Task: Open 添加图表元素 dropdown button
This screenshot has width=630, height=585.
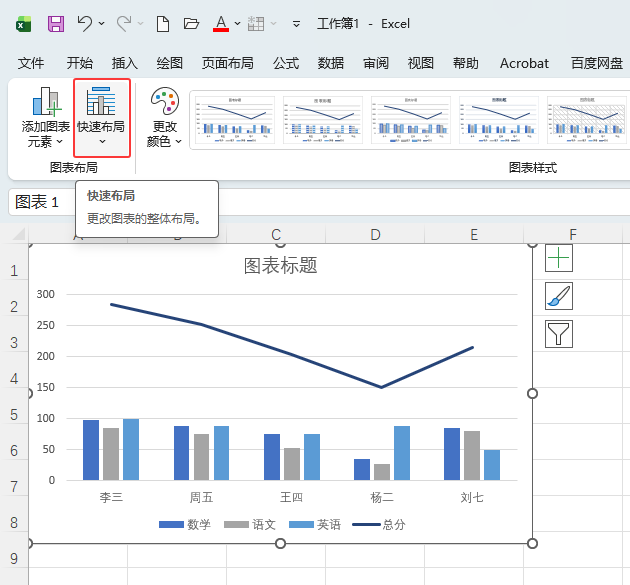Action: tap(45, 117)
